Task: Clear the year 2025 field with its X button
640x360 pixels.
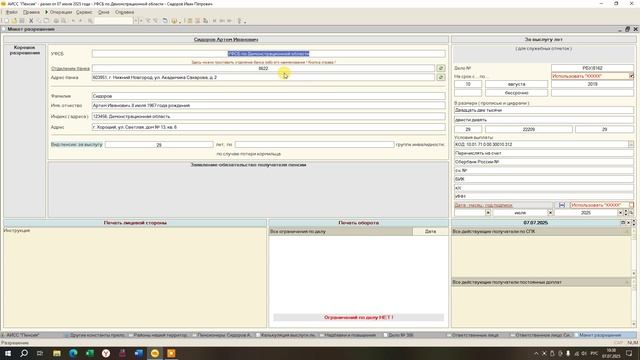Action: (x=620, y=213)
